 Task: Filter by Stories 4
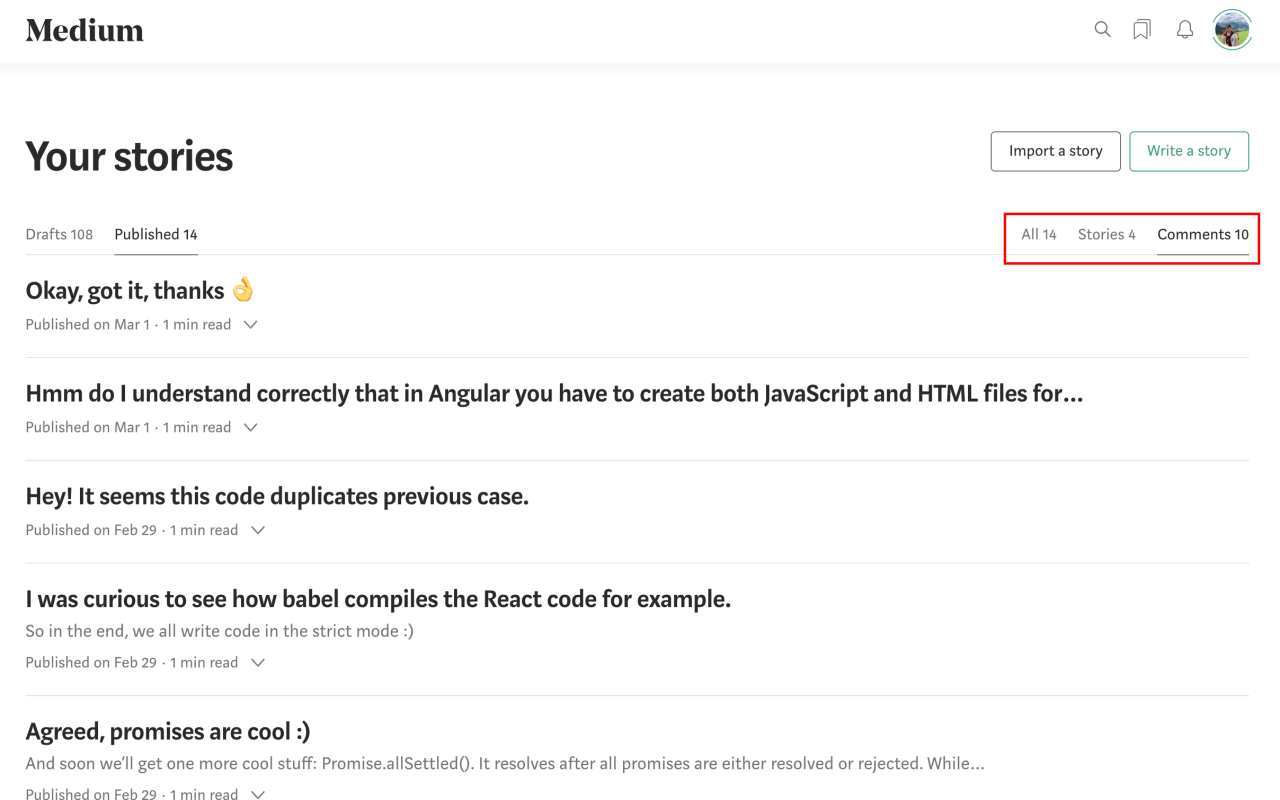(1107, 234)
